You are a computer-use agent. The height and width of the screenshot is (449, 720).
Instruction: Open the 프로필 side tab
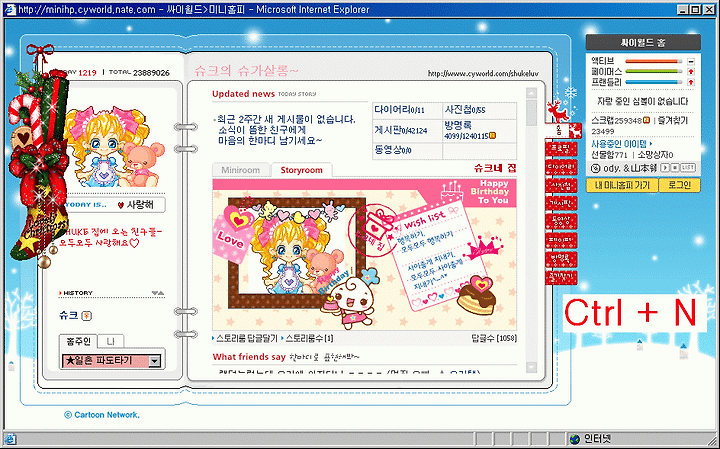(561, 149)
